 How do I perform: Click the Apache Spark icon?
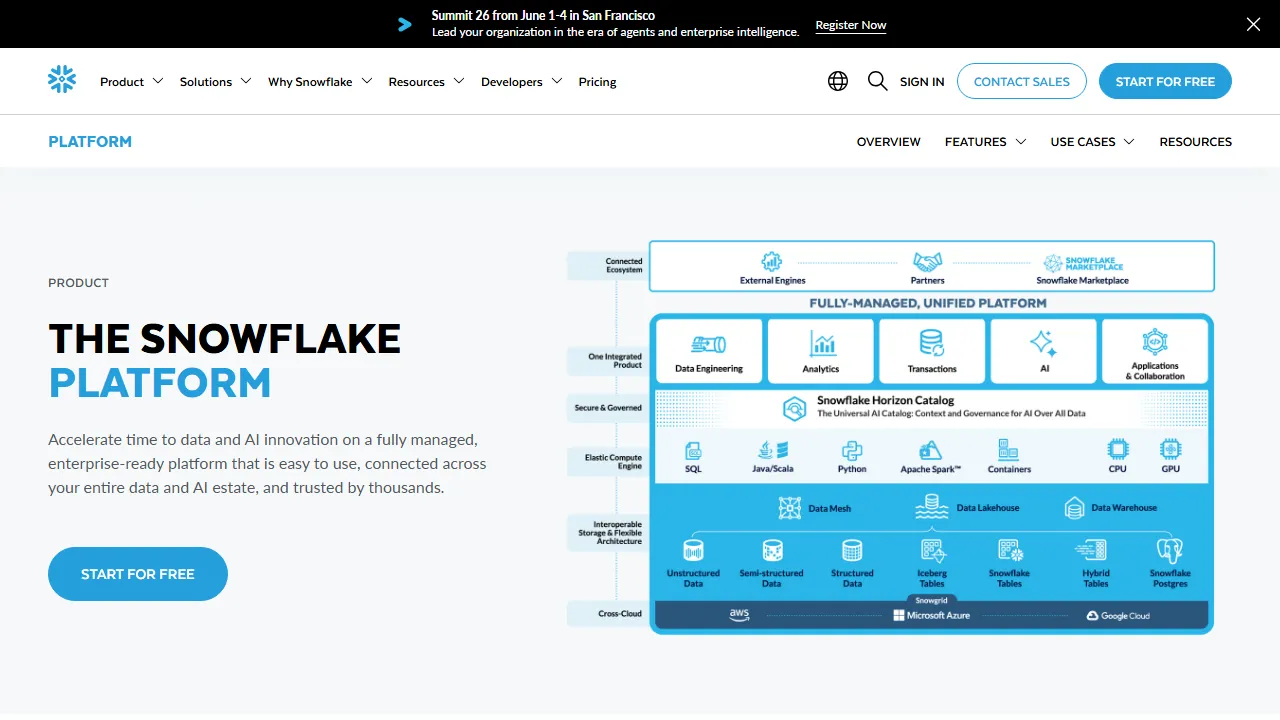click(931, 450)
